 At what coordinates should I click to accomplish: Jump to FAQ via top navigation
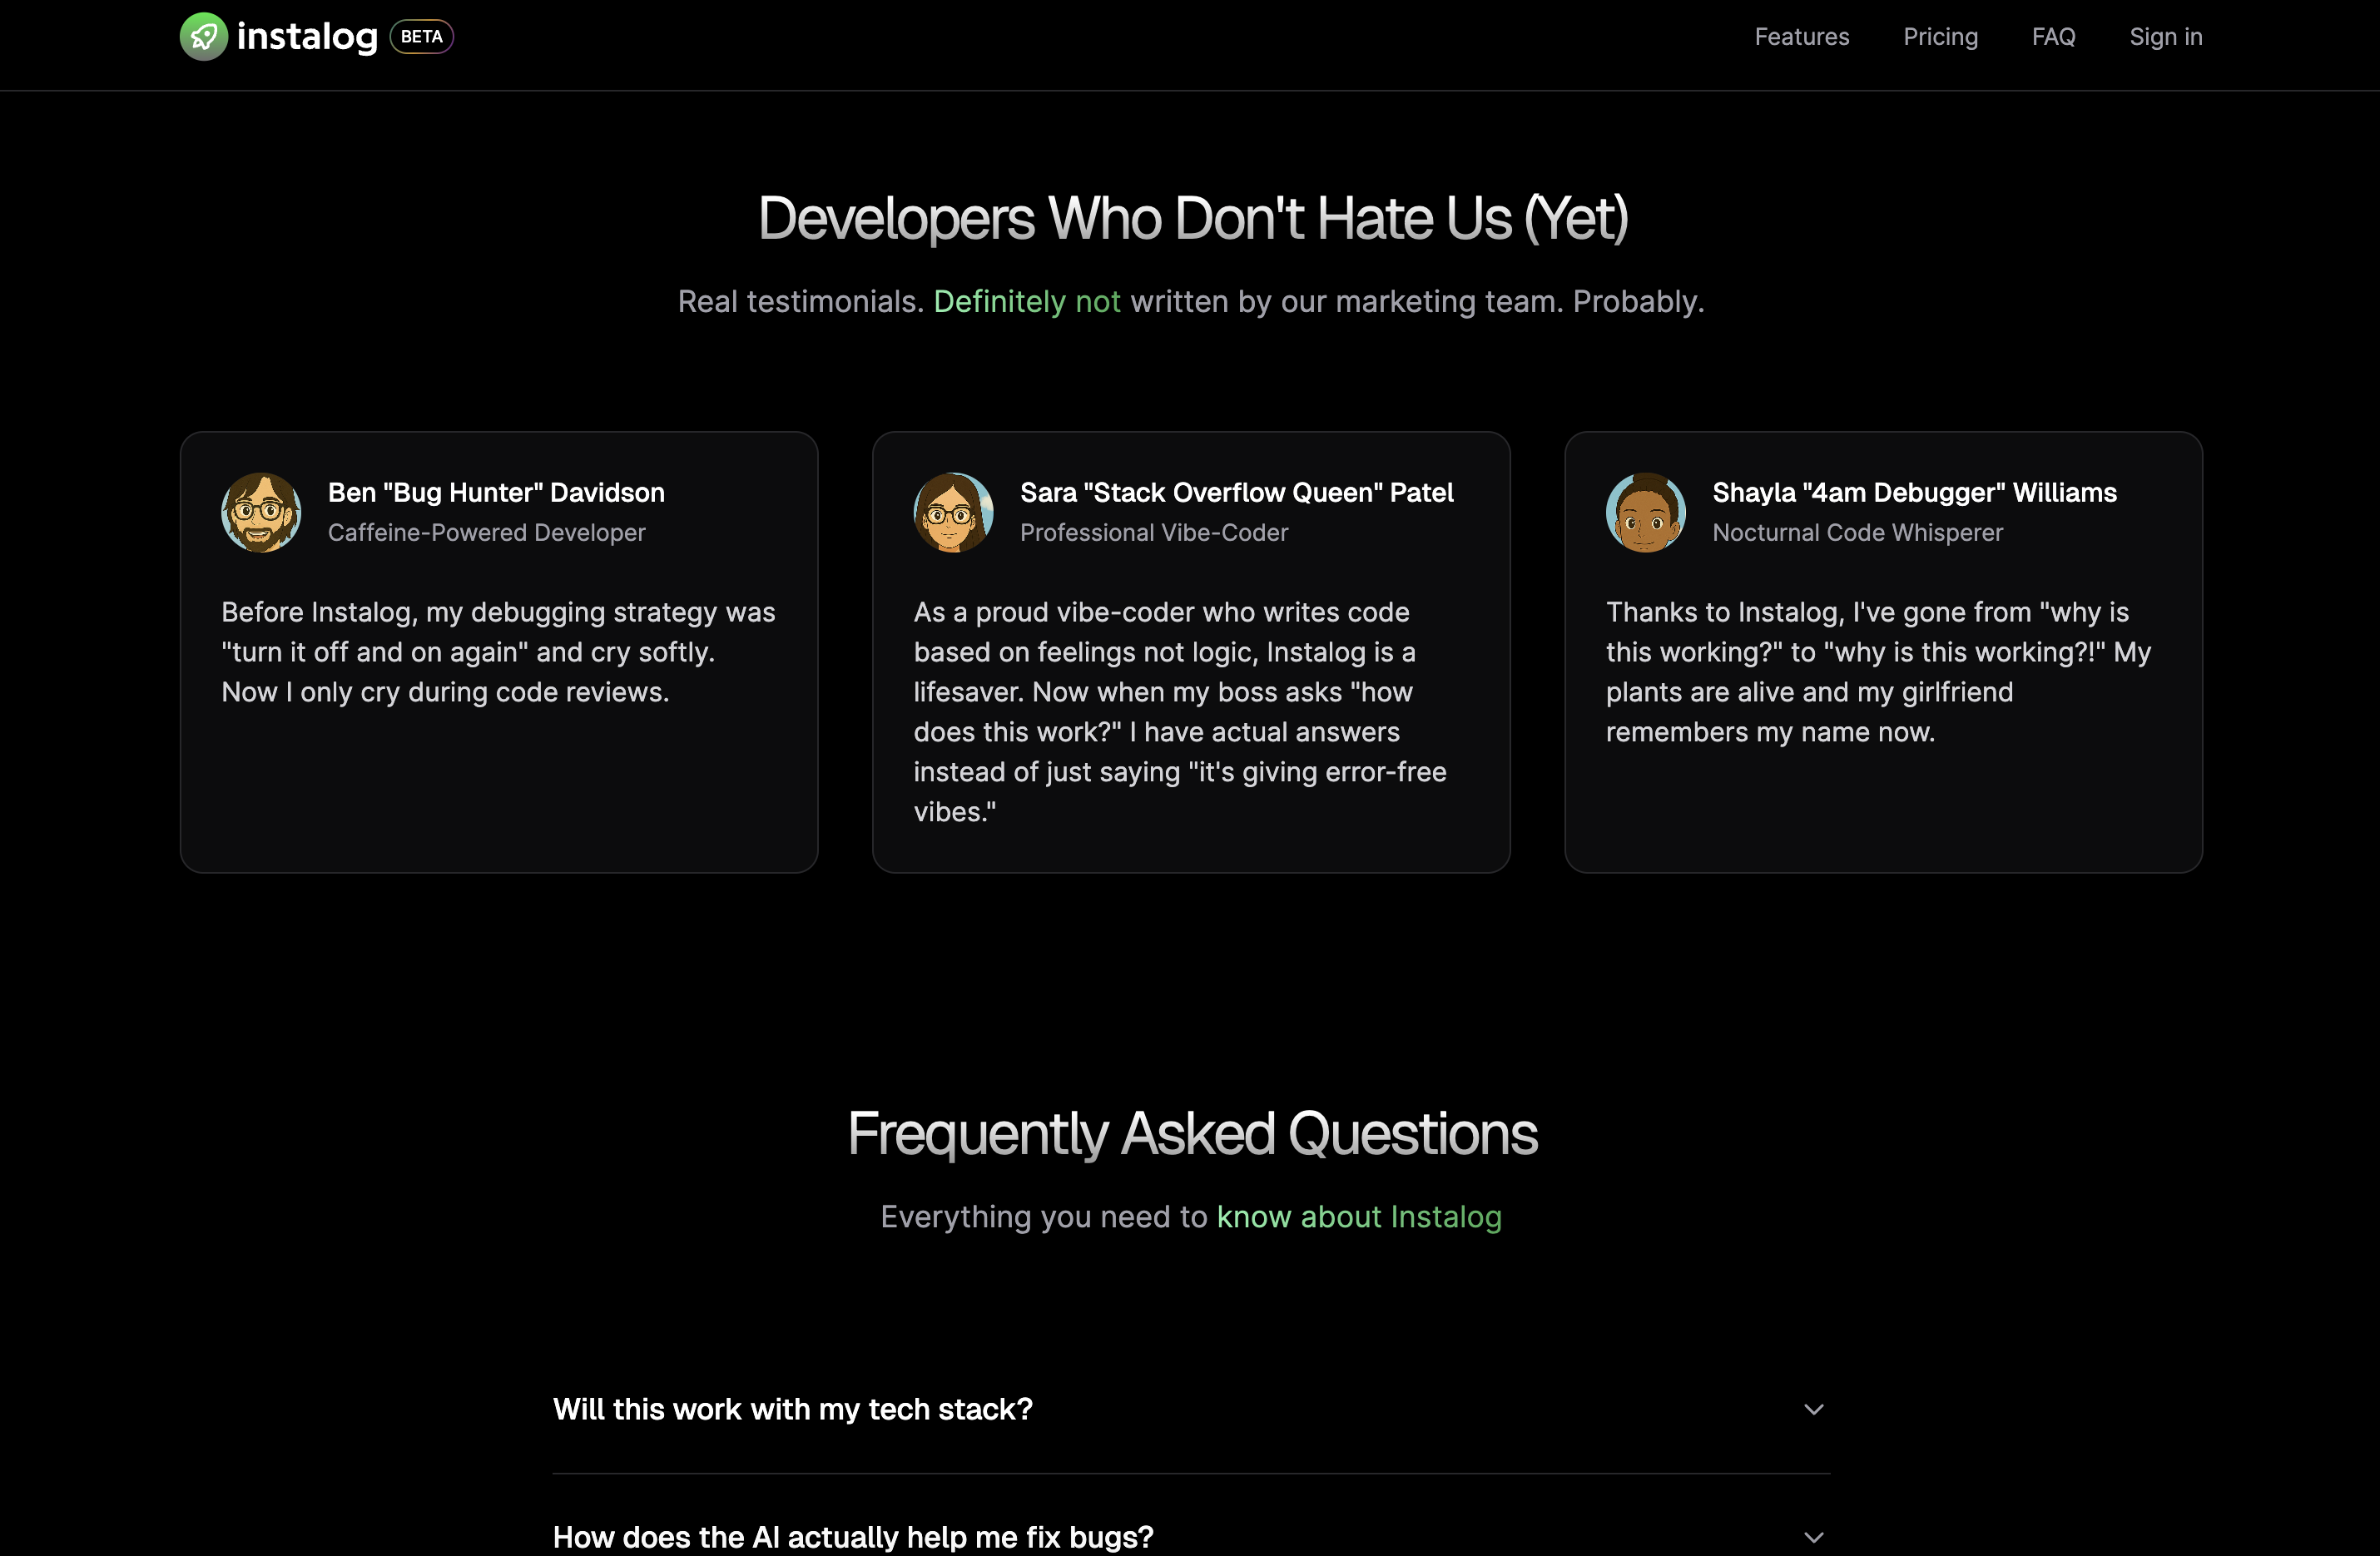pos(2053,37)
